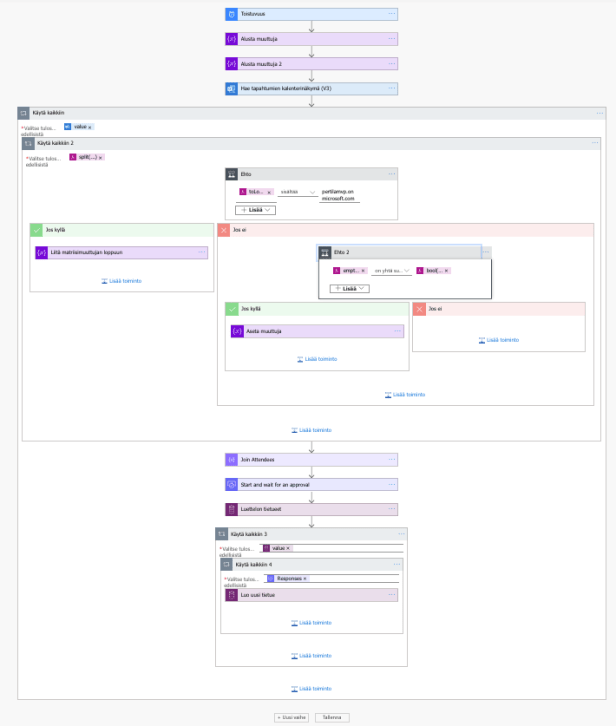The width and height of the screenshot is (616, 726).
Task: Click the "+ Uusi vaihe" button
Action: (292, 717)
